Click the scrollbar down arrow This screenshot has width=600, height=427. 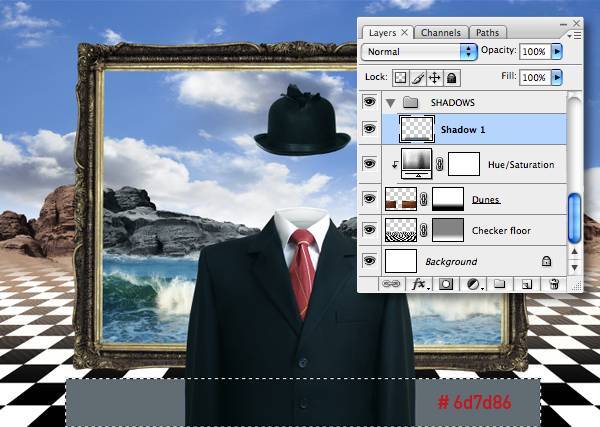(x=574, y=267)
